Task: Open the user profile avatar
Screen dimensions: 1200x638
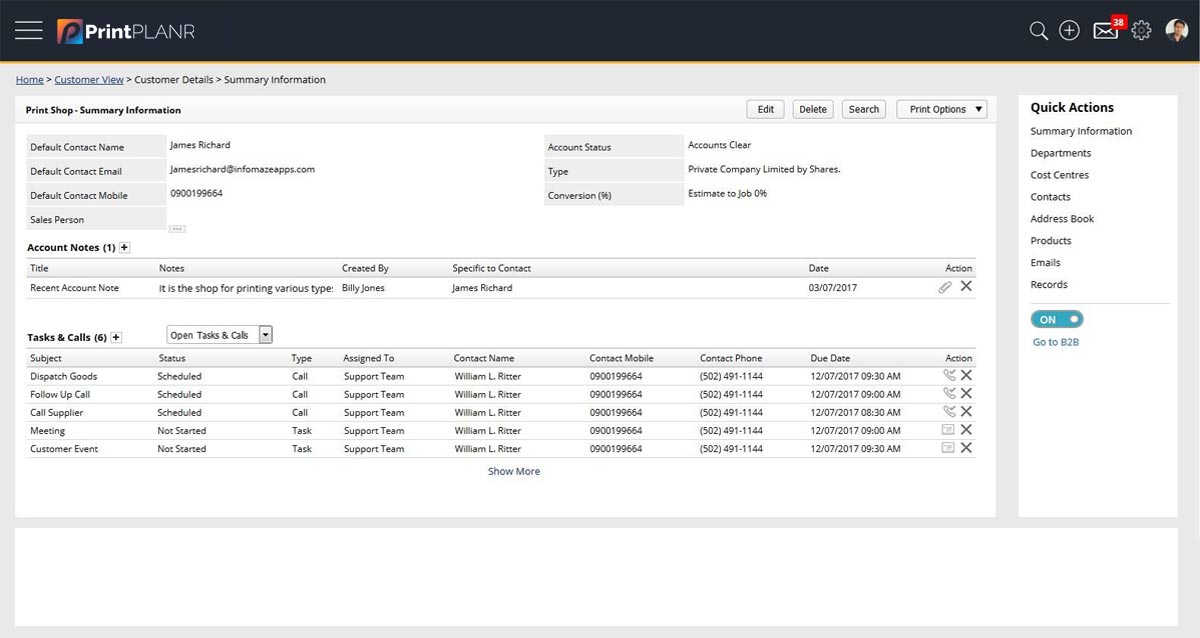Action: 1176,30
